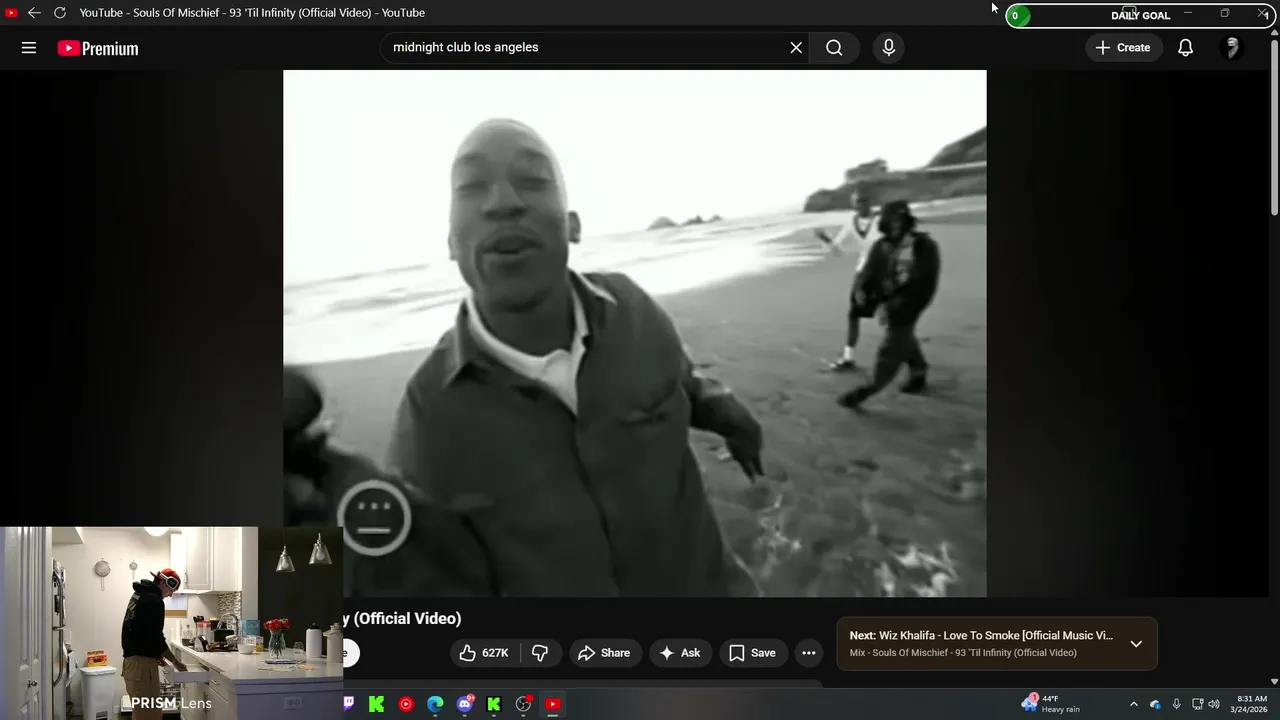Open the Kick icon beside Twitch

point(377,704)
